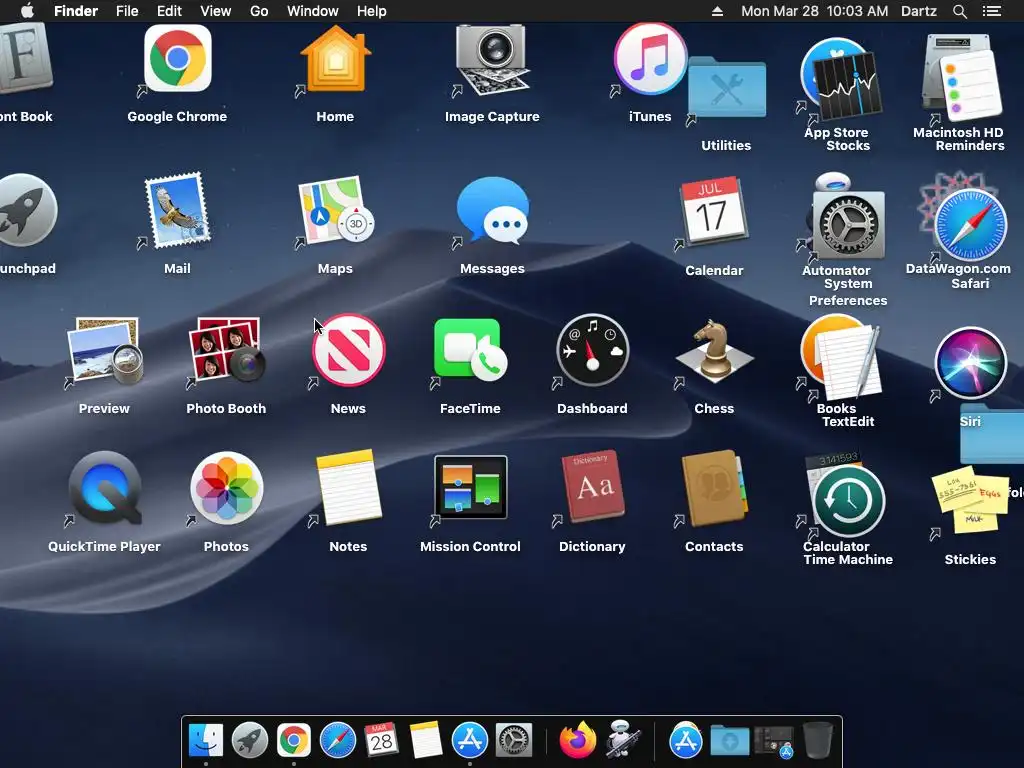This screenshot has height=768, width=1024.
Task: Select the TextEdit notepad desktop icon
Action: point(849,362)
